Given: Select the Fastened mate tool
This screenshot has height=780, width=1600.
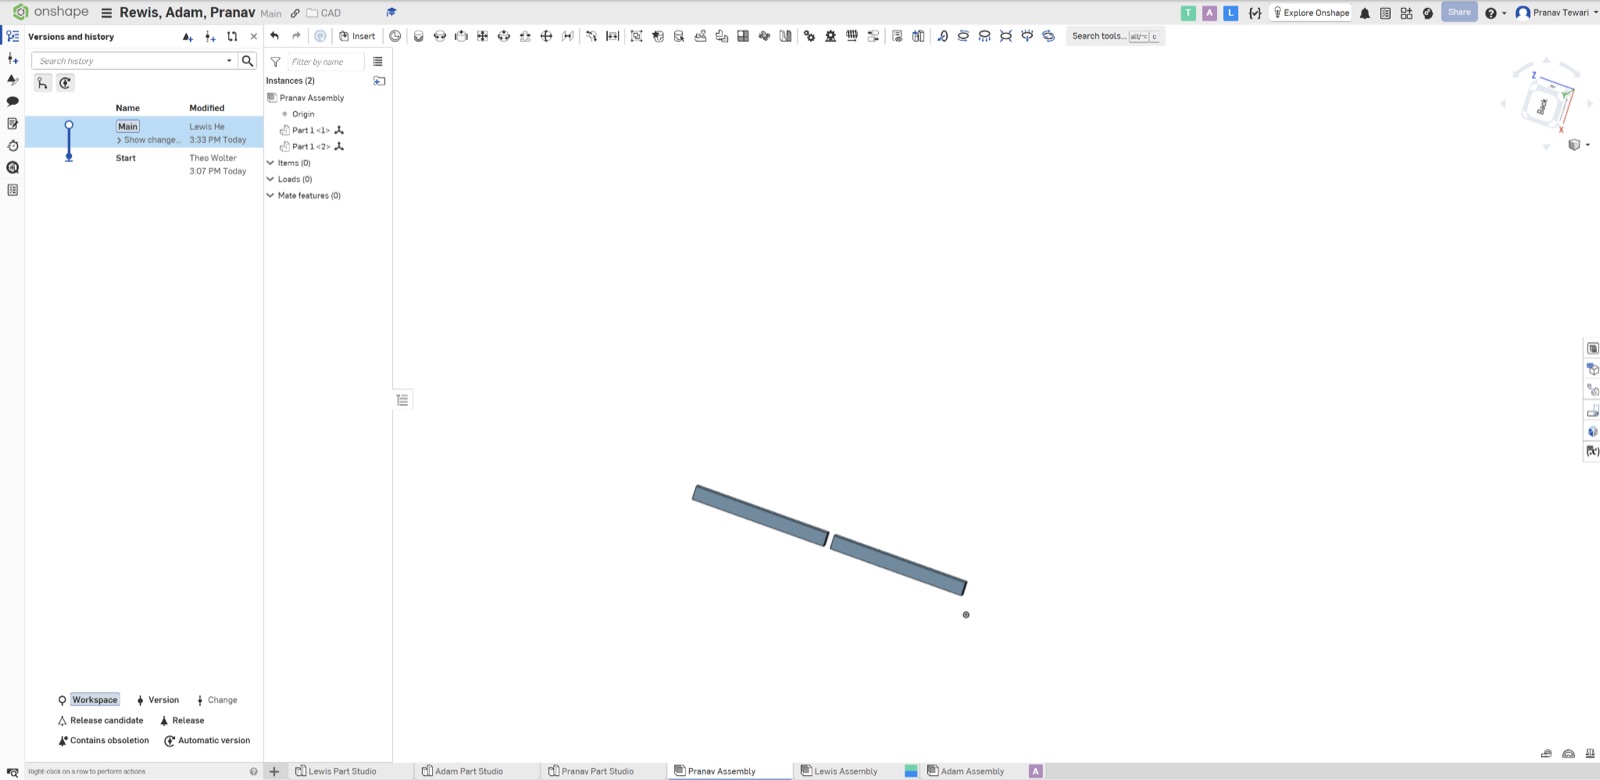Looking at the screenshot, I should click(418, 36).
